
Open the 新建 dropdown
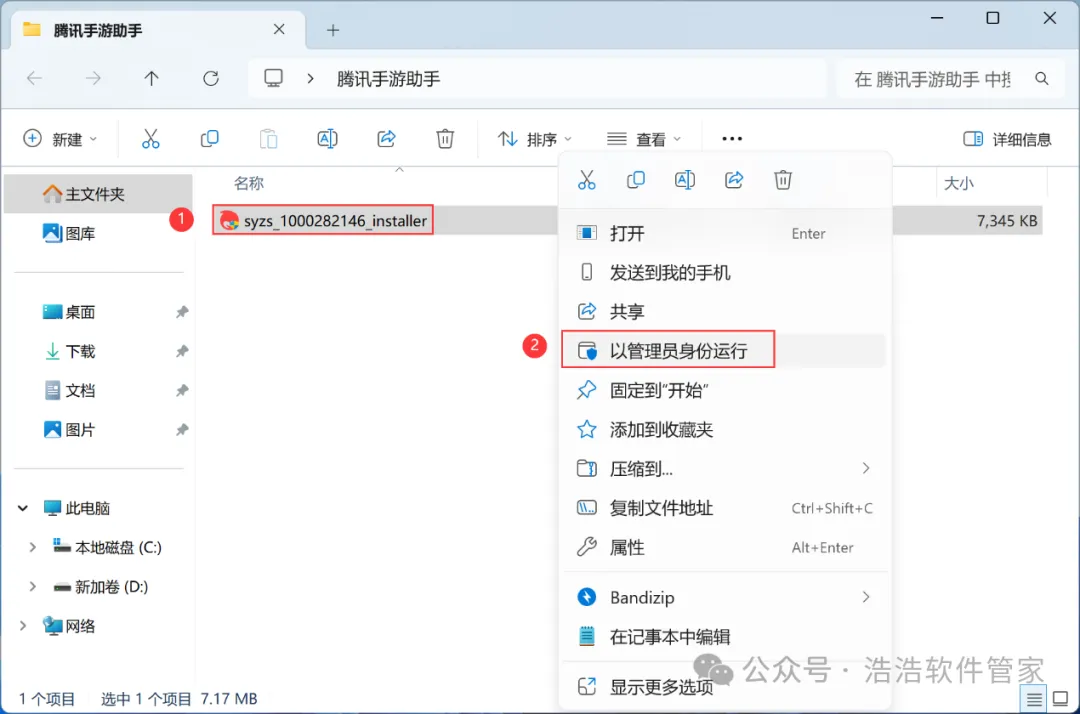pos(60,139)
